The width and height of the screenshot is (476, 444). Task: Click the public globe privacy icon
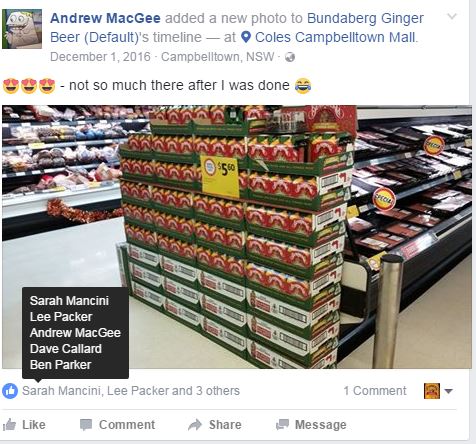[x=290, y=57]
